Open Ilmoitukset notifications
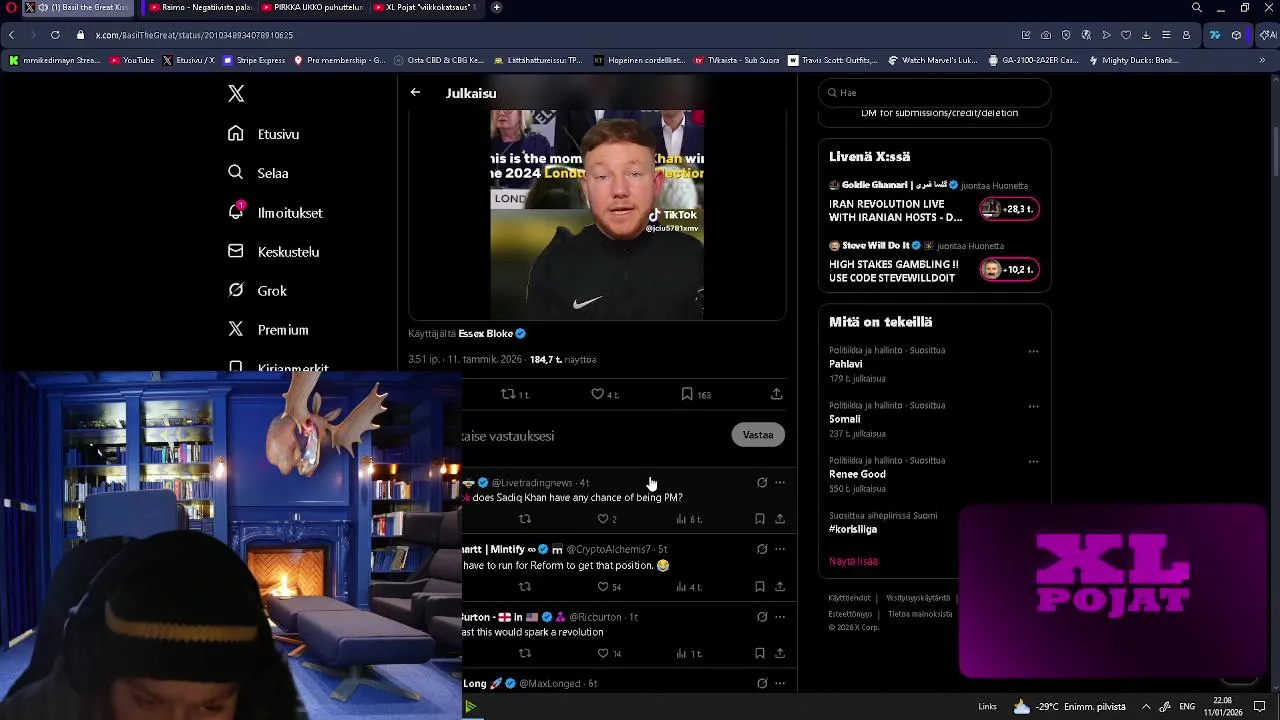Image resolution: width=1280 pixels, height=720 pixels. [275, 212]
